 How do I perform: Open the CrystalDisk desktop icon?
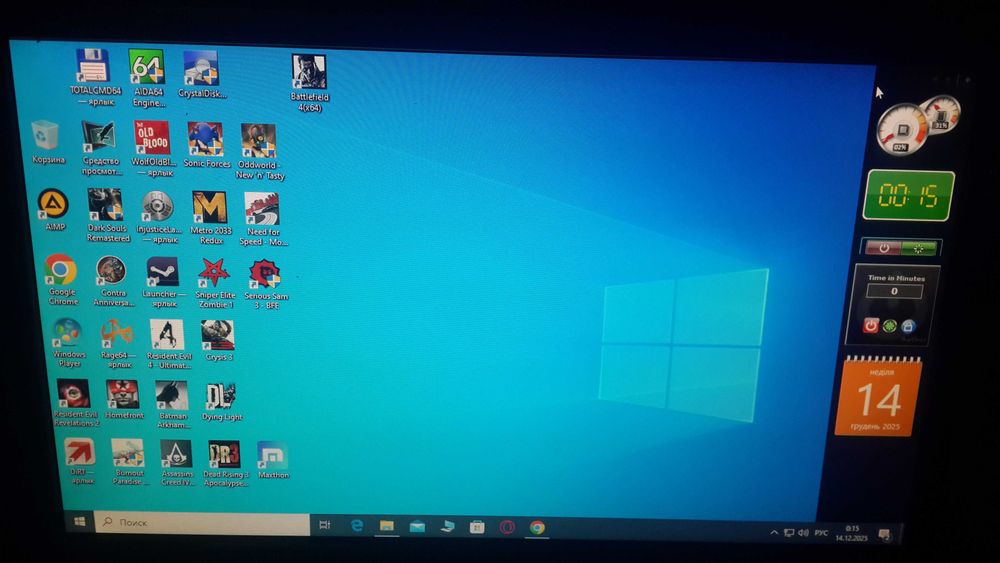click(201, 68)
